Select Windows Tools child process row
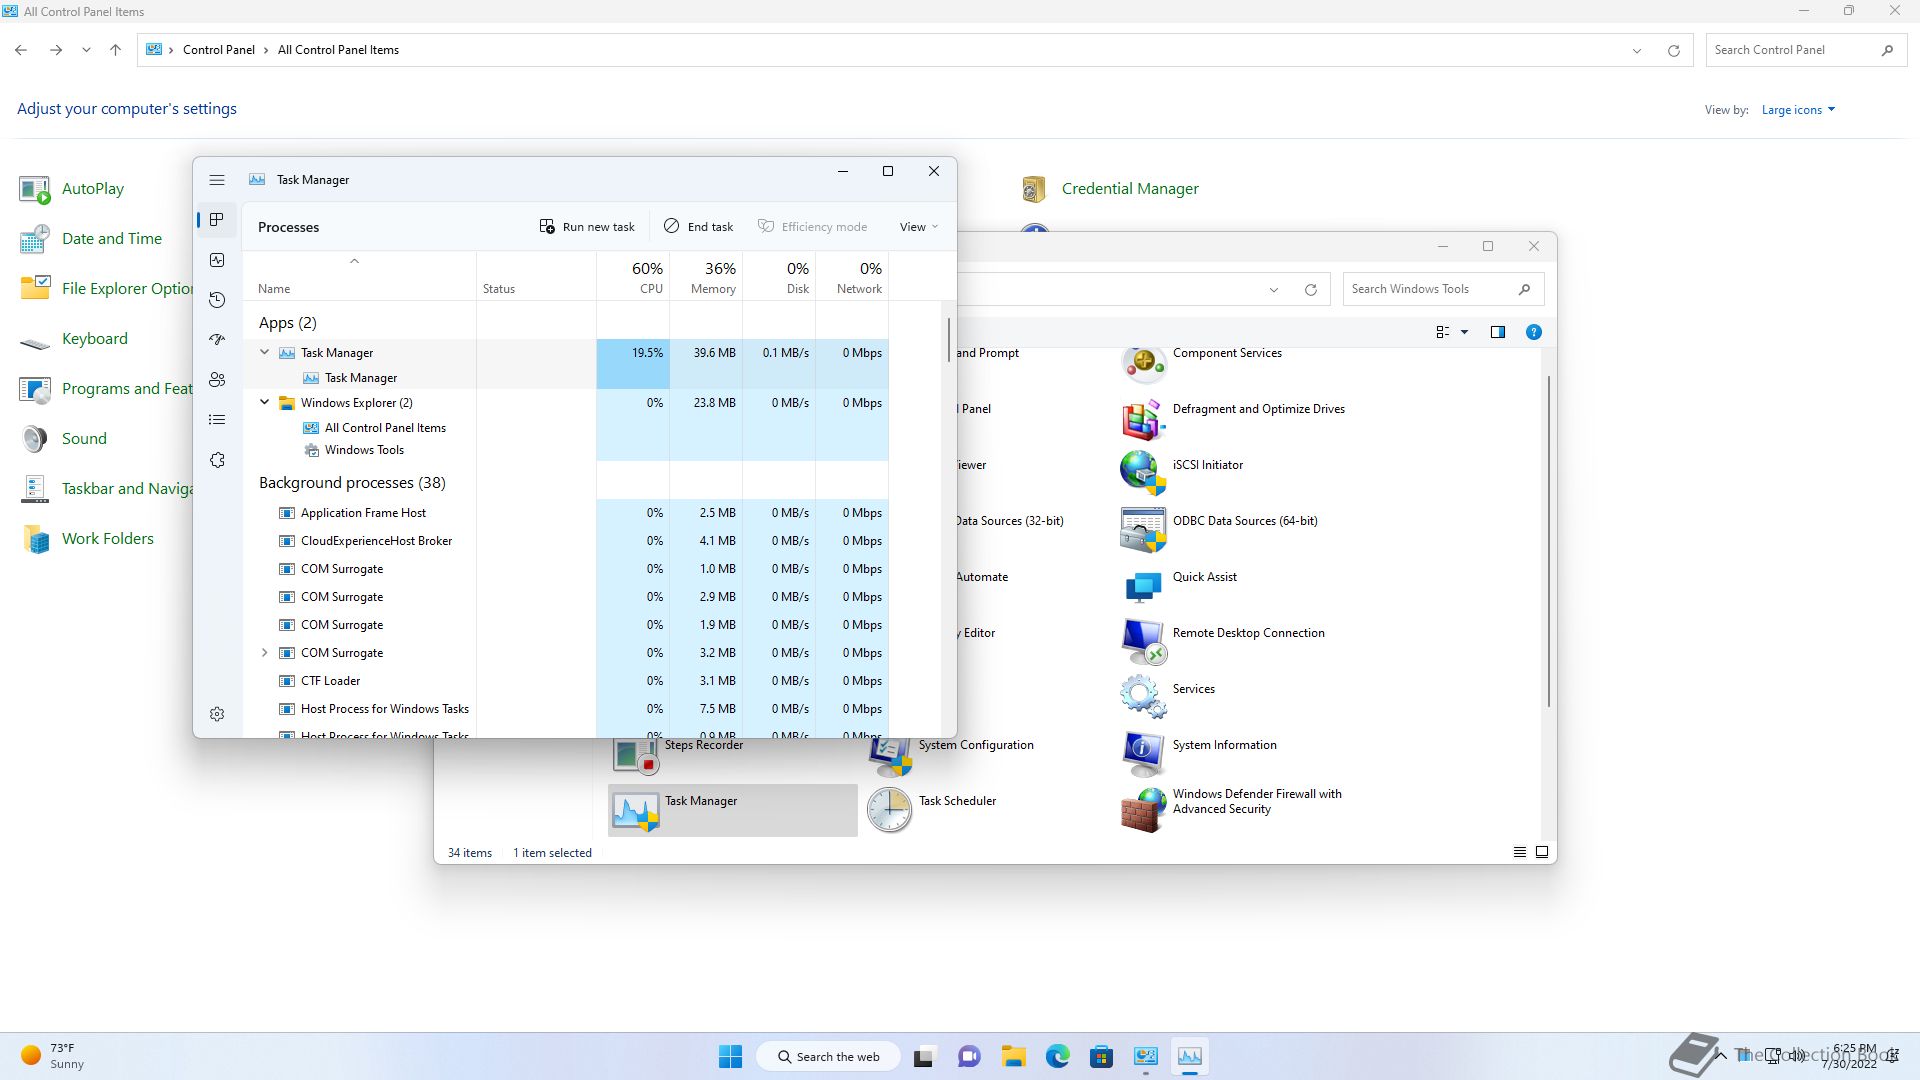The image size is (1920, 1080). [364, 450]
